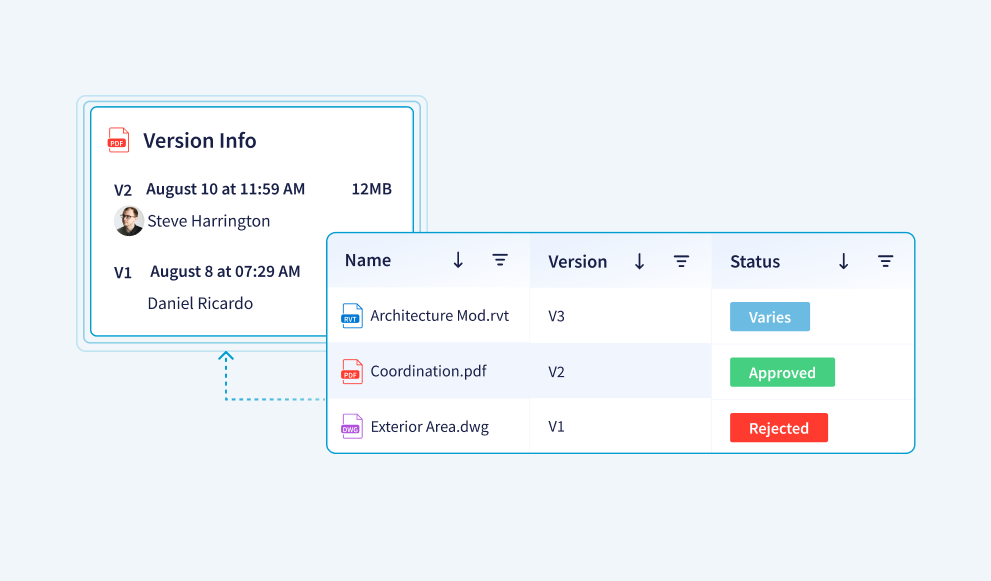This screenshot has width=991, height=581.
Task: Open Exterior Area.dwg file name
Action: point(430,427)
